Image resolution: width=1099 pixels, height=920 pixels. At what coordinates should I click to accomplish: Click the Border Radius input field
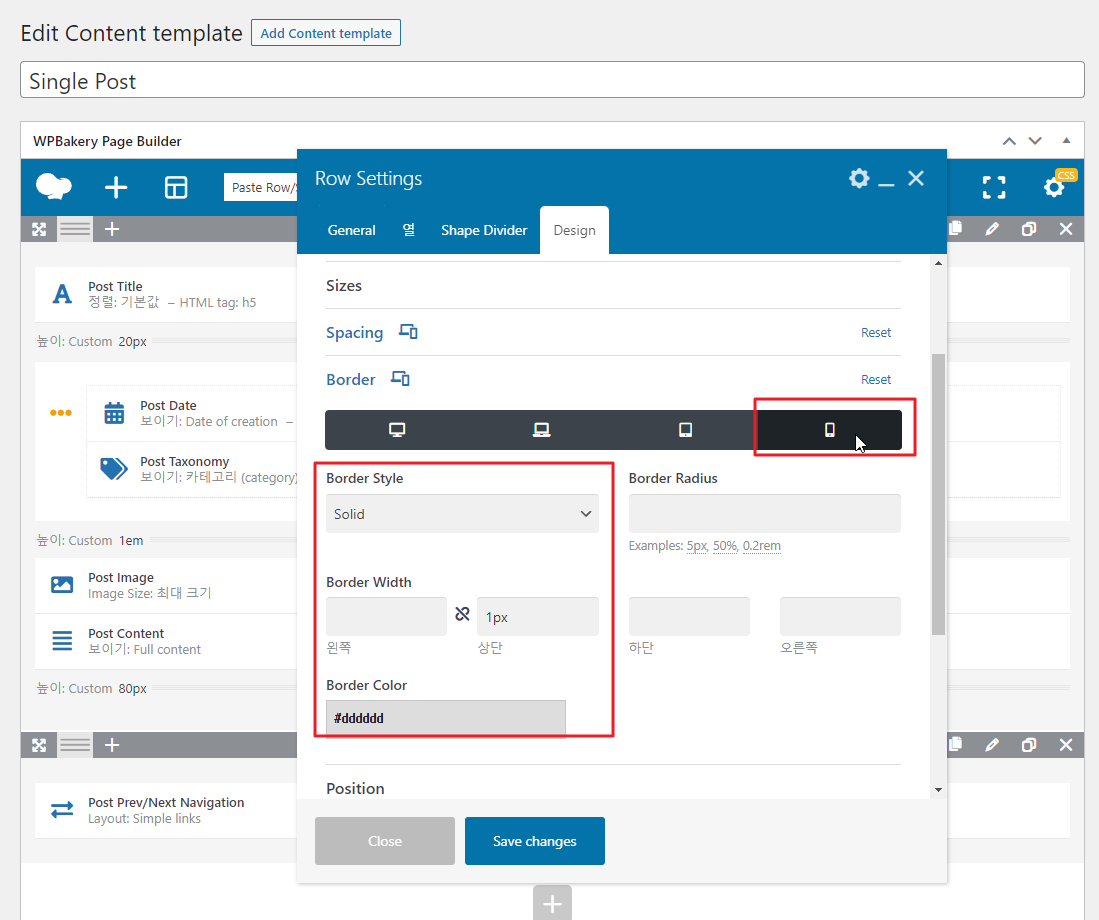765,514
